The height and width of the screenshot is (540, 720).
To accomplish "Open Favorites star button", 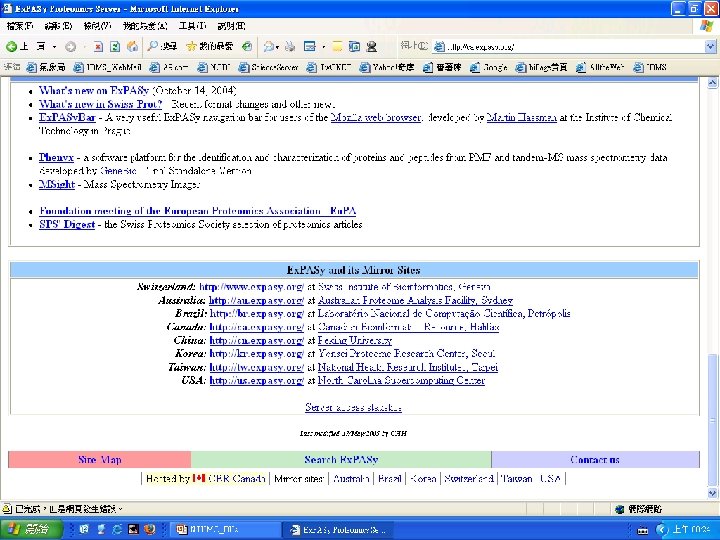I will tap(209, 46).
